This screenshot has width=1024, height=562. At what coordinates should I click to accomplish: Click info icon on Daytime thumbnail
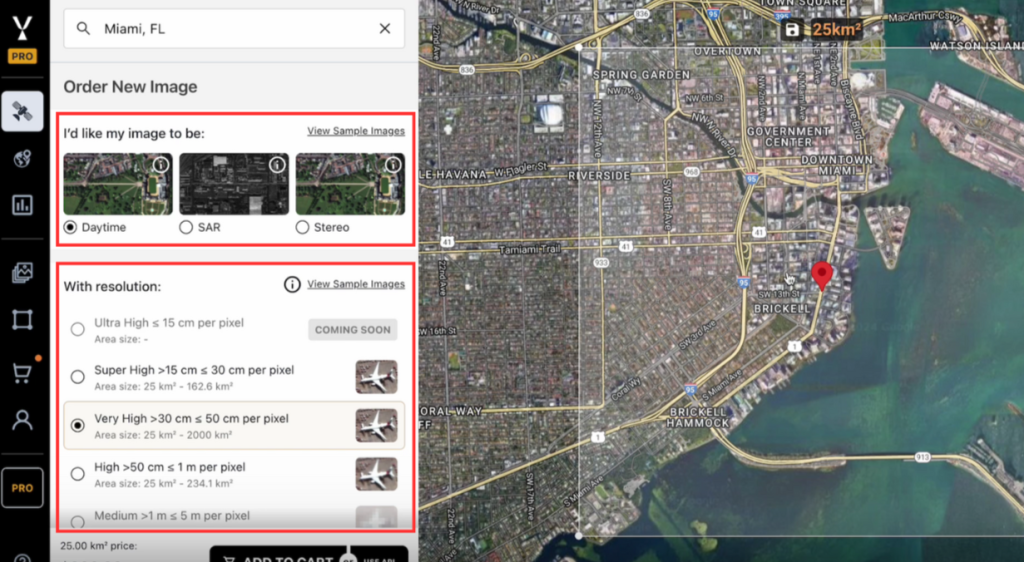coord(160,165)
